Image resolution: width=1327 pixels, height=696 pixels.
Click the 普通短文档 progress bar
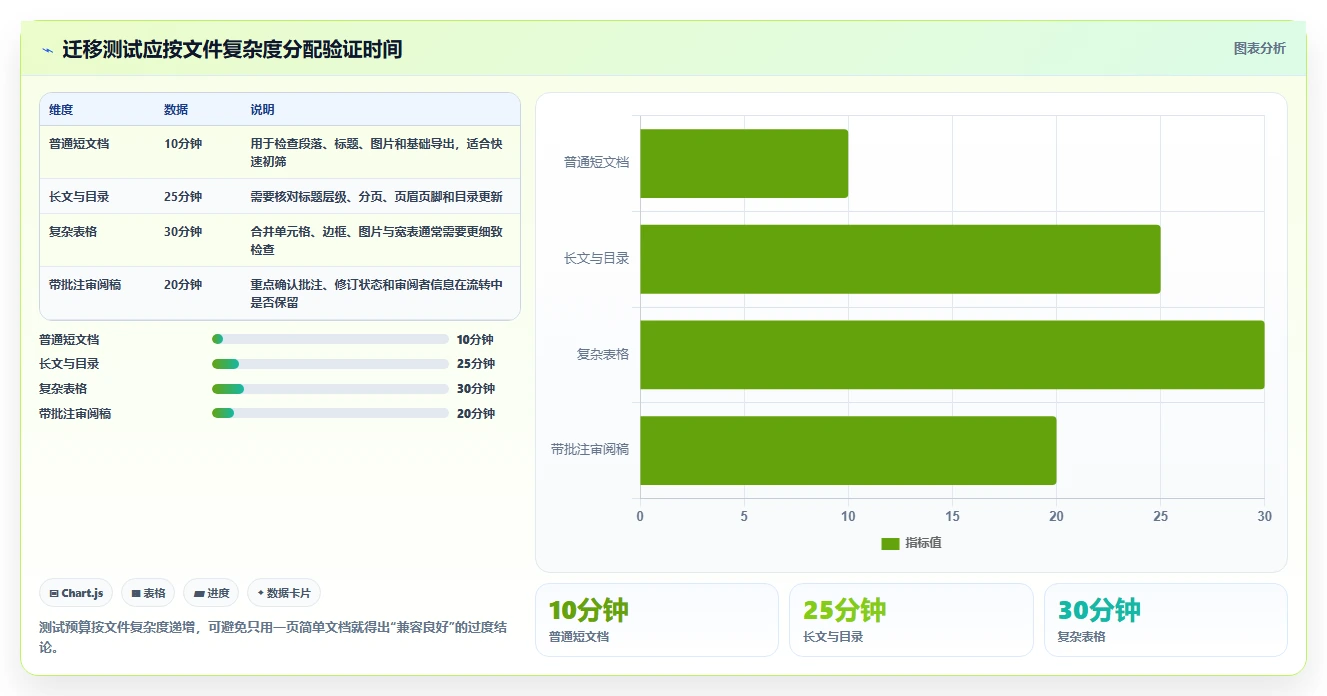pos(330,339)
